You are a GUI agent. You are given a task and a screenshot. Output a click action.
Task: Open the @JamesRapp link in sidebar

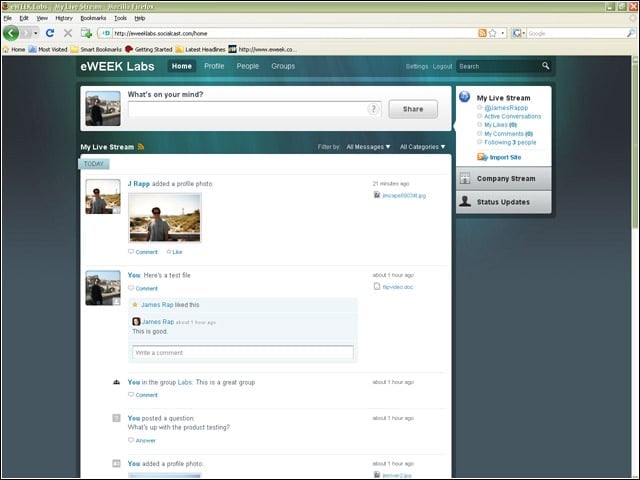point(506,108)
